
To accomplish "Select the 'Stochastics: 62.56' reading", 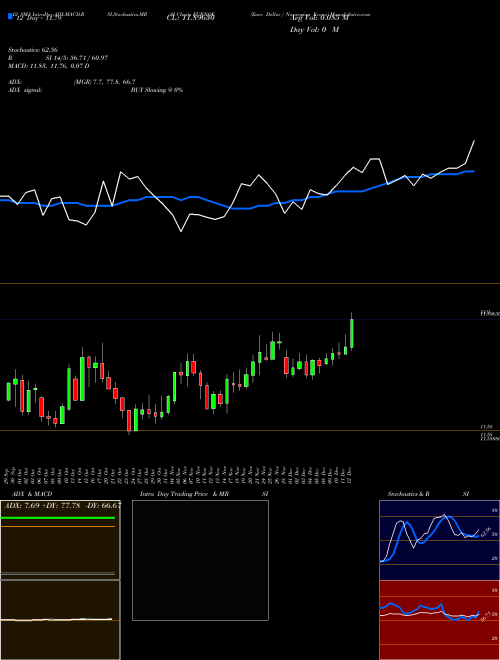I will click(33, 50).
